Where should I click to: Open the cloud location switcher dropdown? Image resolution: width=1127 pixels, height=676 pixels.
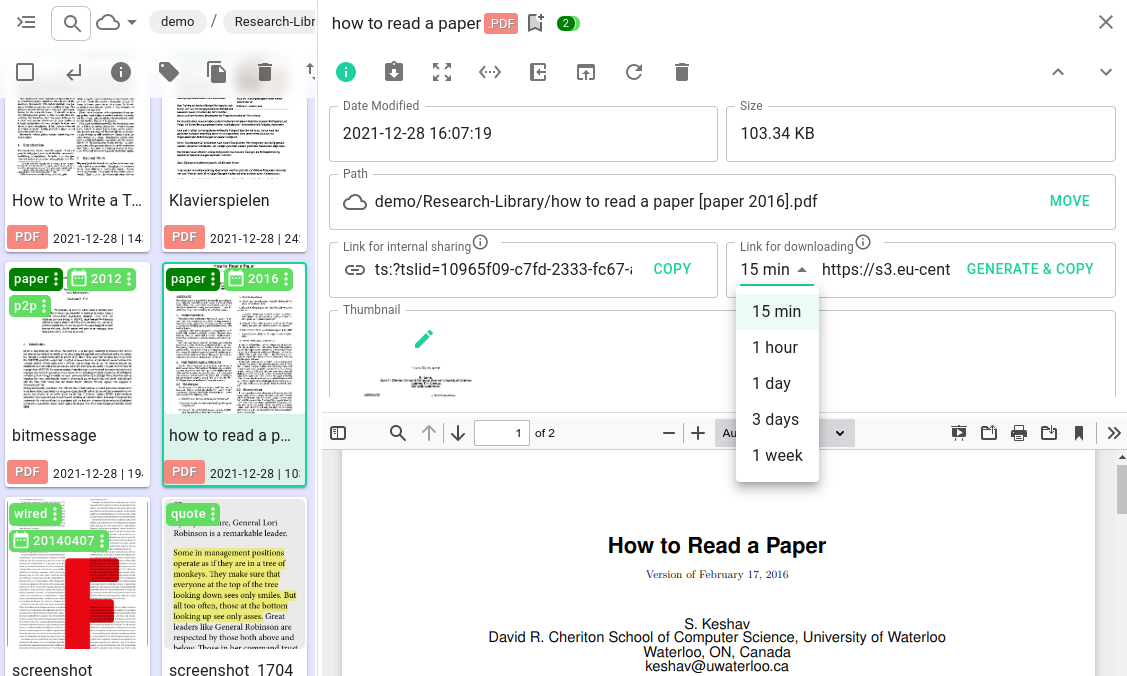pos(115,22)
